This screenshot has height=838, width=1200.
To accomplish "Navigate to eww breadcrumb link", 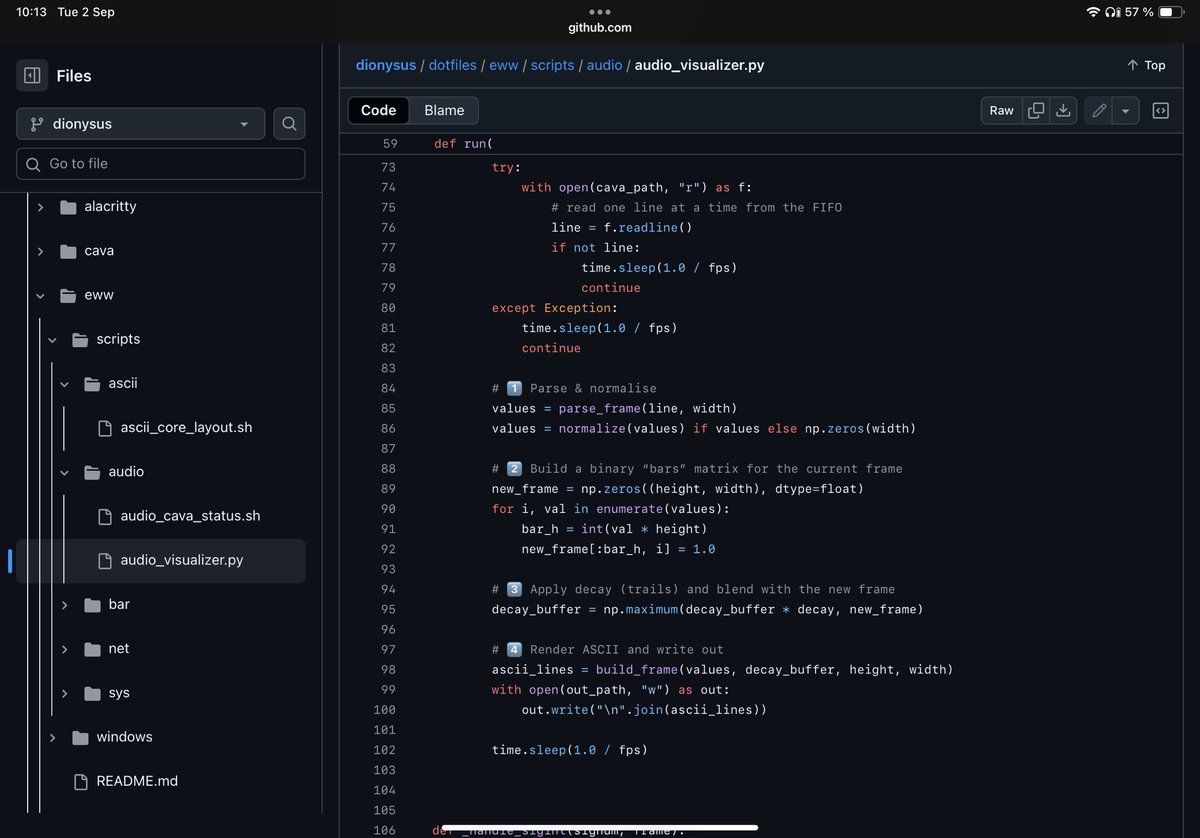I will 504,65.
